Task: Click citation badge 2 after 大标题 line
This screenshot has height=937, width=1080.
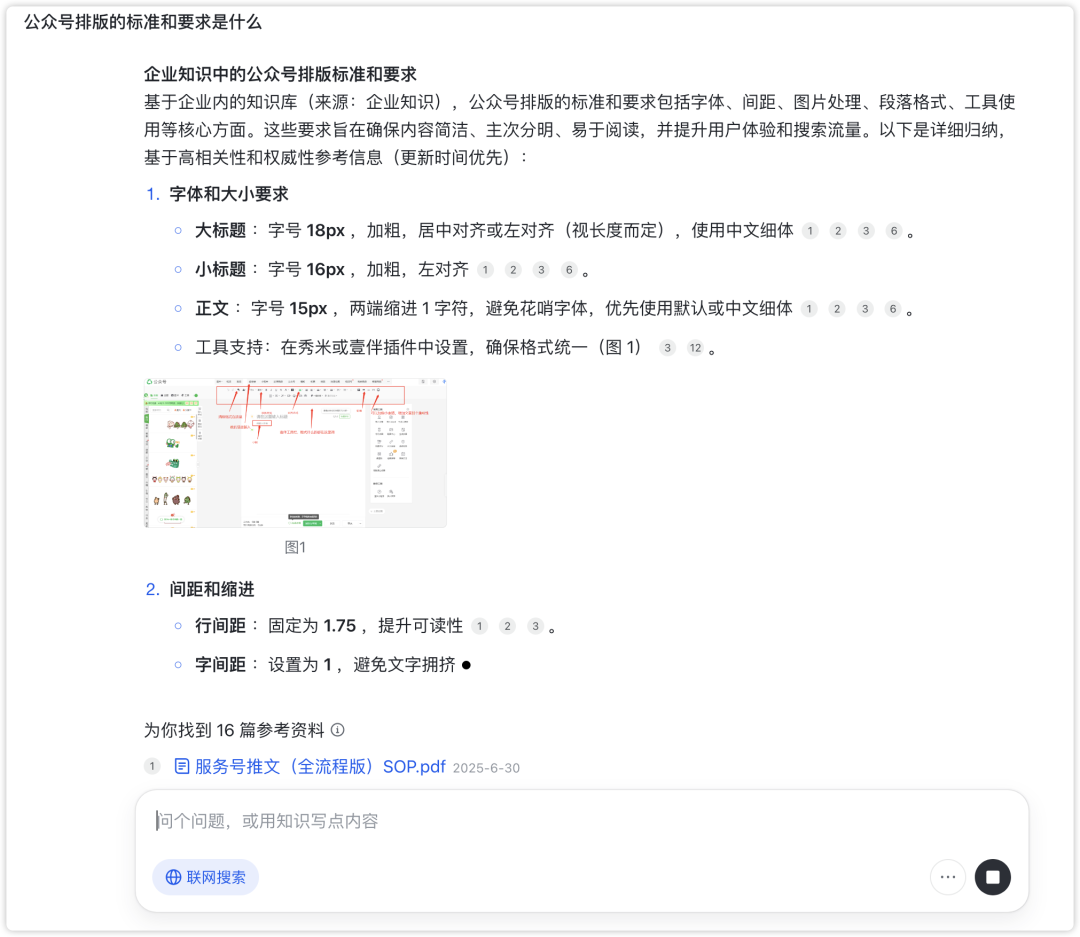Action: (837, 230)
